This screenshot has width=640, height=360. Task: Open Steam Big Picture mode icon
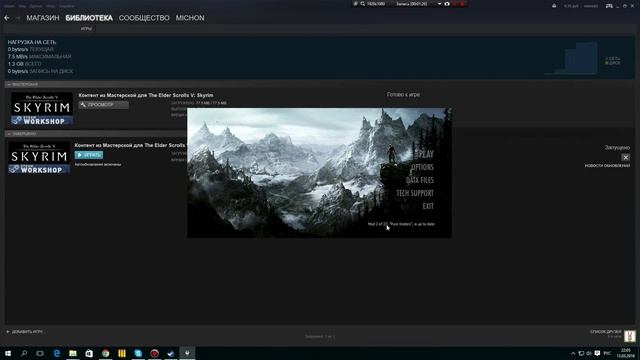(x=609, y=6)
